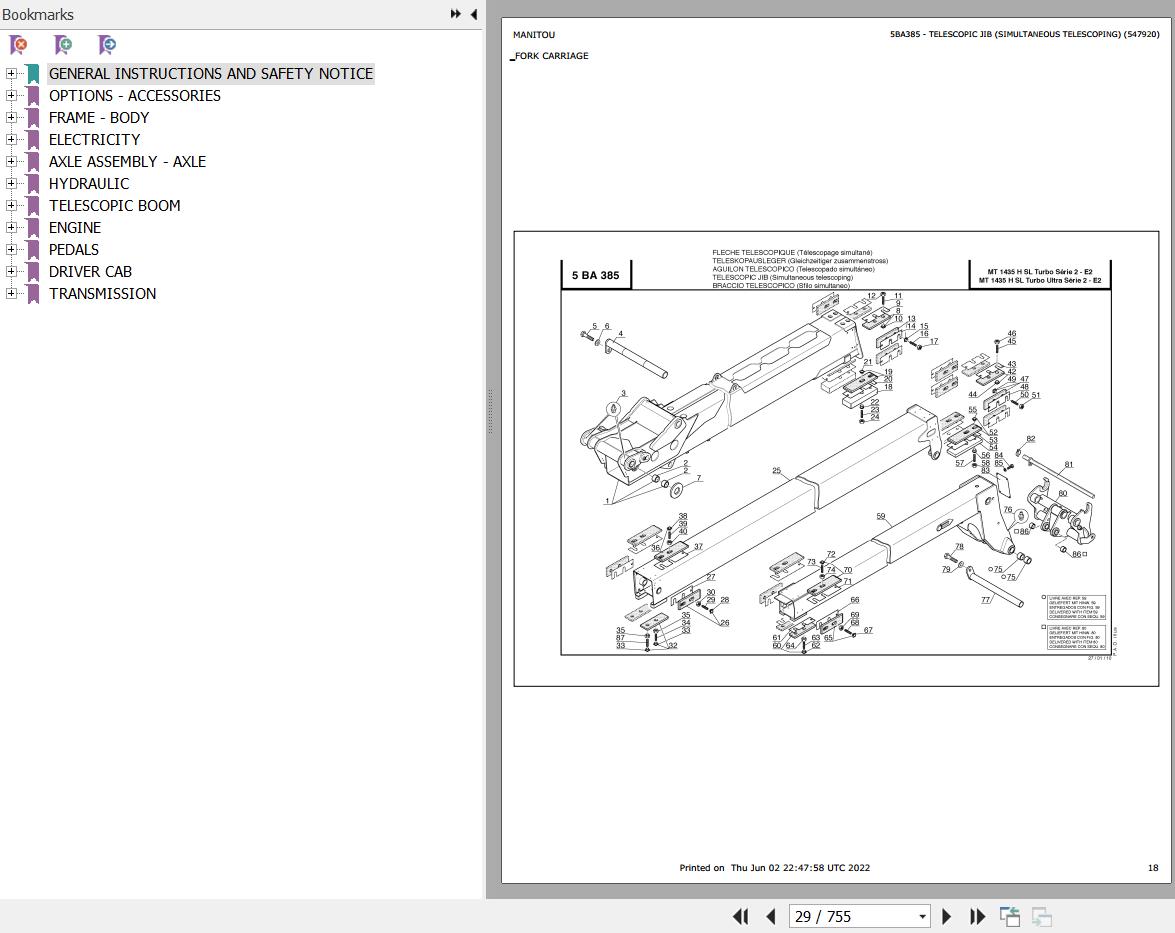
Task: Click the bookmark icon beside TELESCOPIC BOOM
Action: pyautogui.click(x=33, y=205)
